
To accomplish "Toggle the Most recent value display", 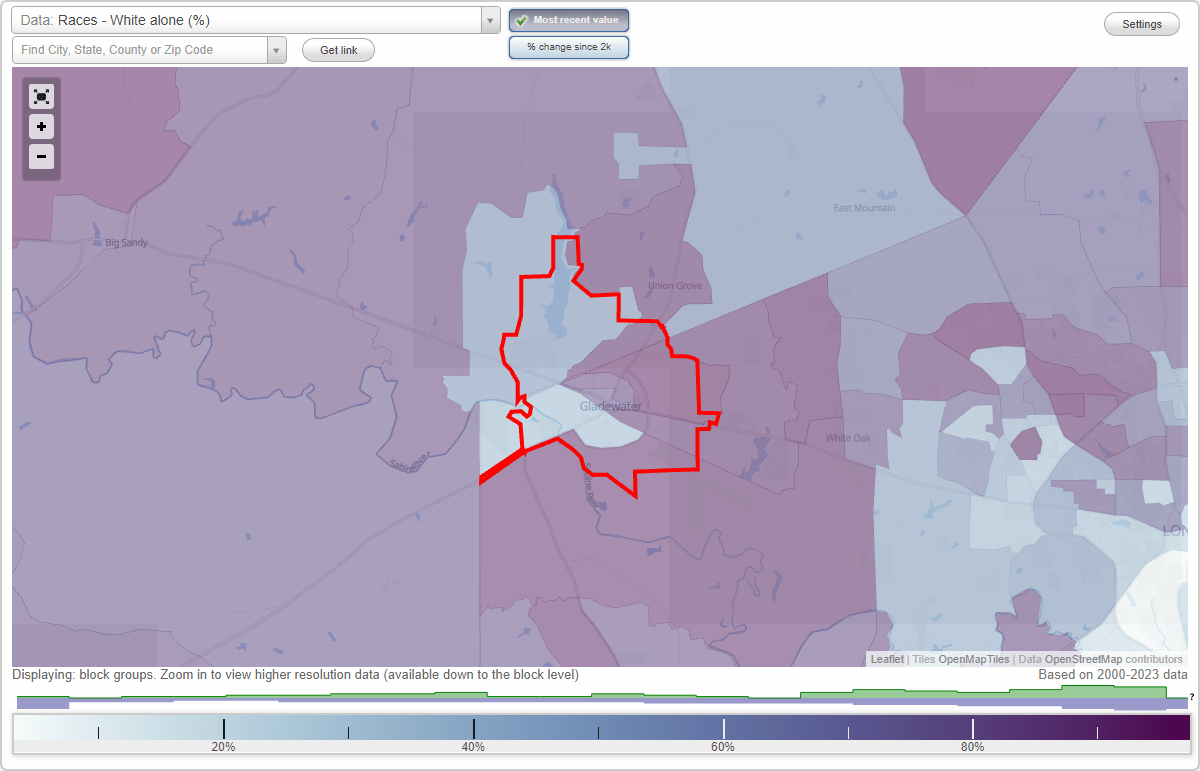I will [x=568, y=19].
